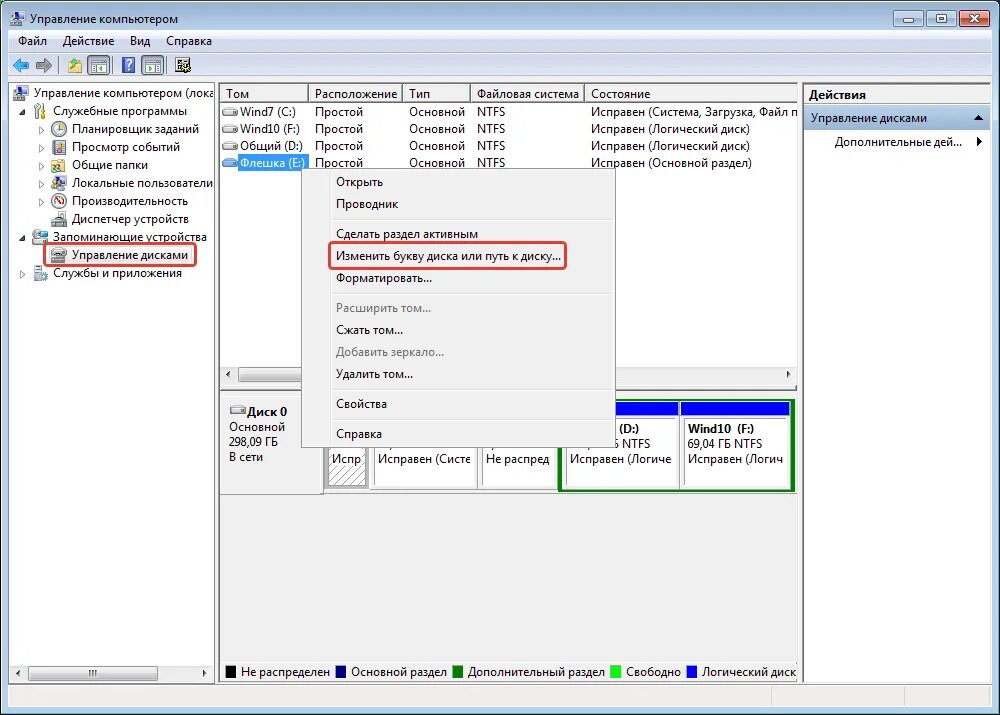Click the tree pane scrollbar right arrow
This screenshot has width=1000, height=715.
coord(204,673)
